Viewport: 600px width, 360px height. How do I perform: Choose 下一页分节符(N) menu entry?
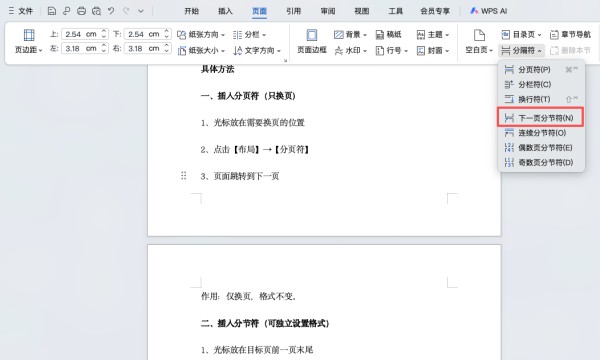click(x=541, y=118)
